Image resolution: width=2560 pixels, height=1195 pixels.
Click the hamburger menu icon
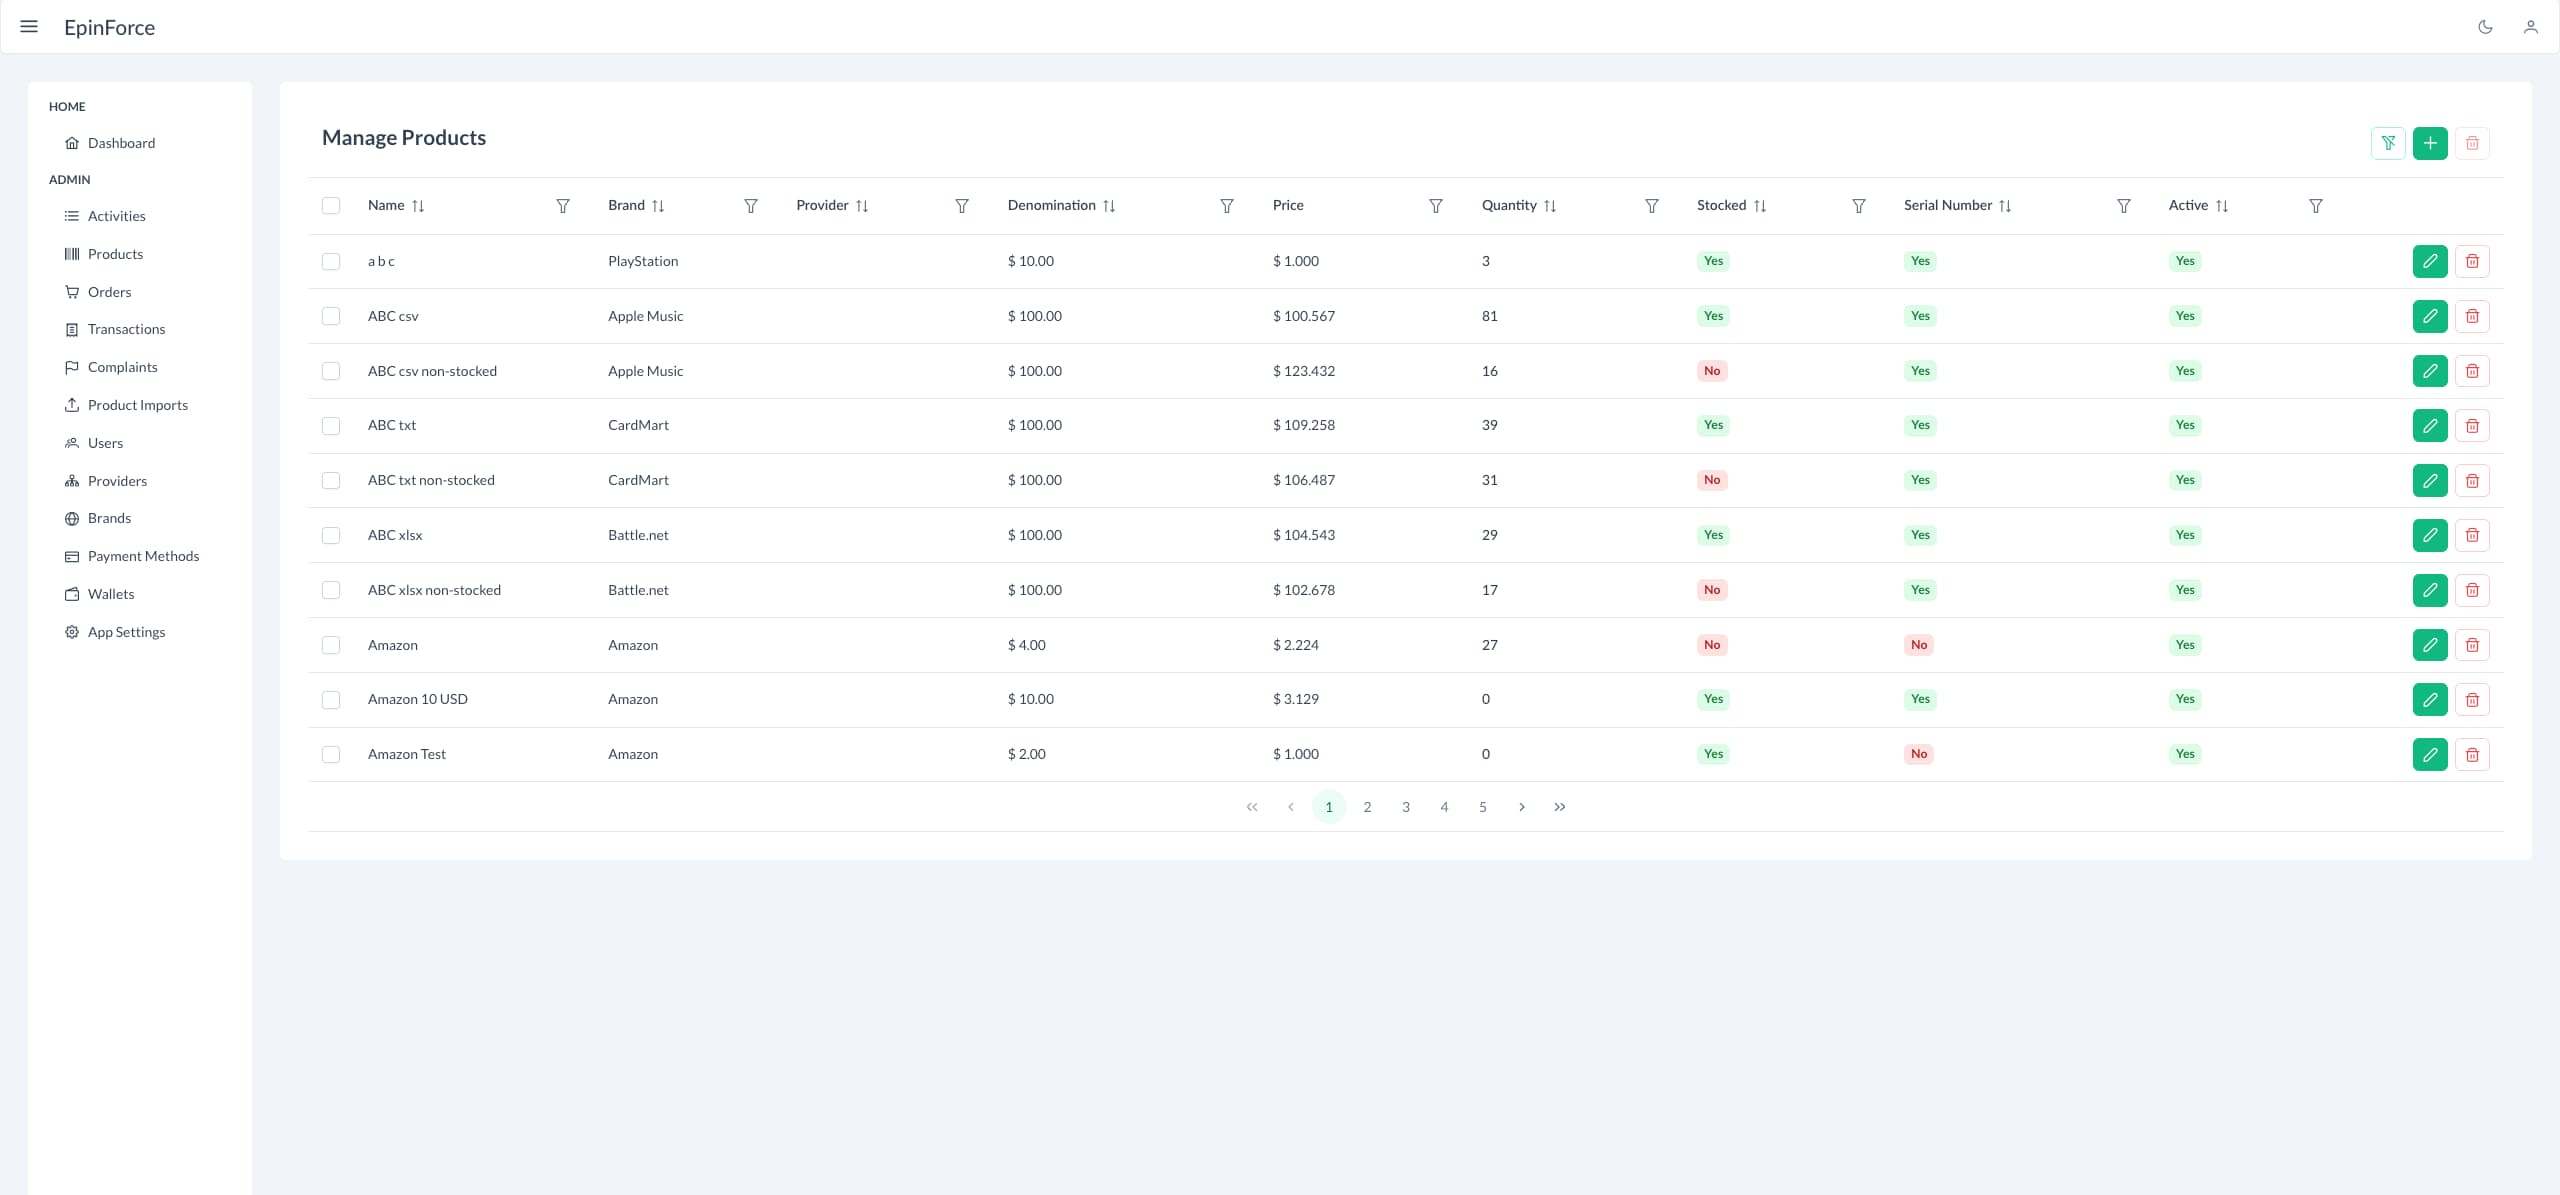(29, 27)
